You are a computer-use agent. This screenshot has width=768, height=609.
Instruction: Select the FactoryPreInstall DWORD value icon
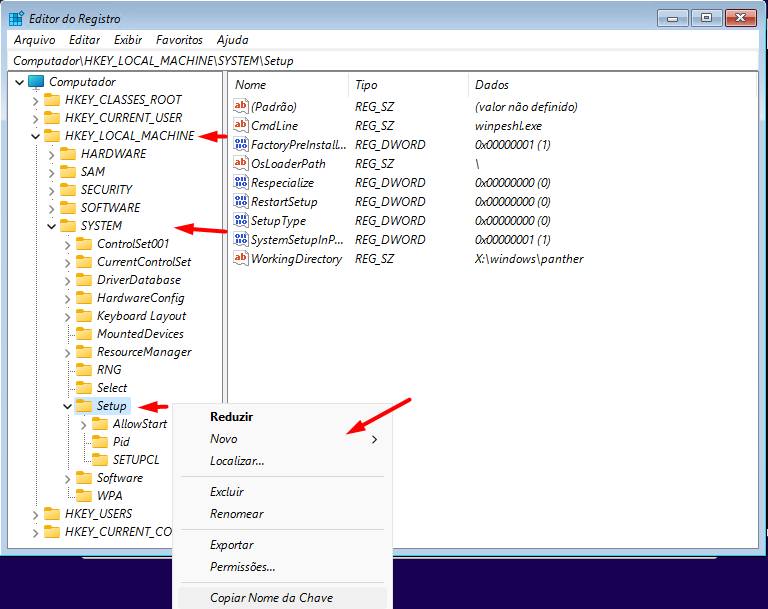pyautogui.click(x=240, y=145)
